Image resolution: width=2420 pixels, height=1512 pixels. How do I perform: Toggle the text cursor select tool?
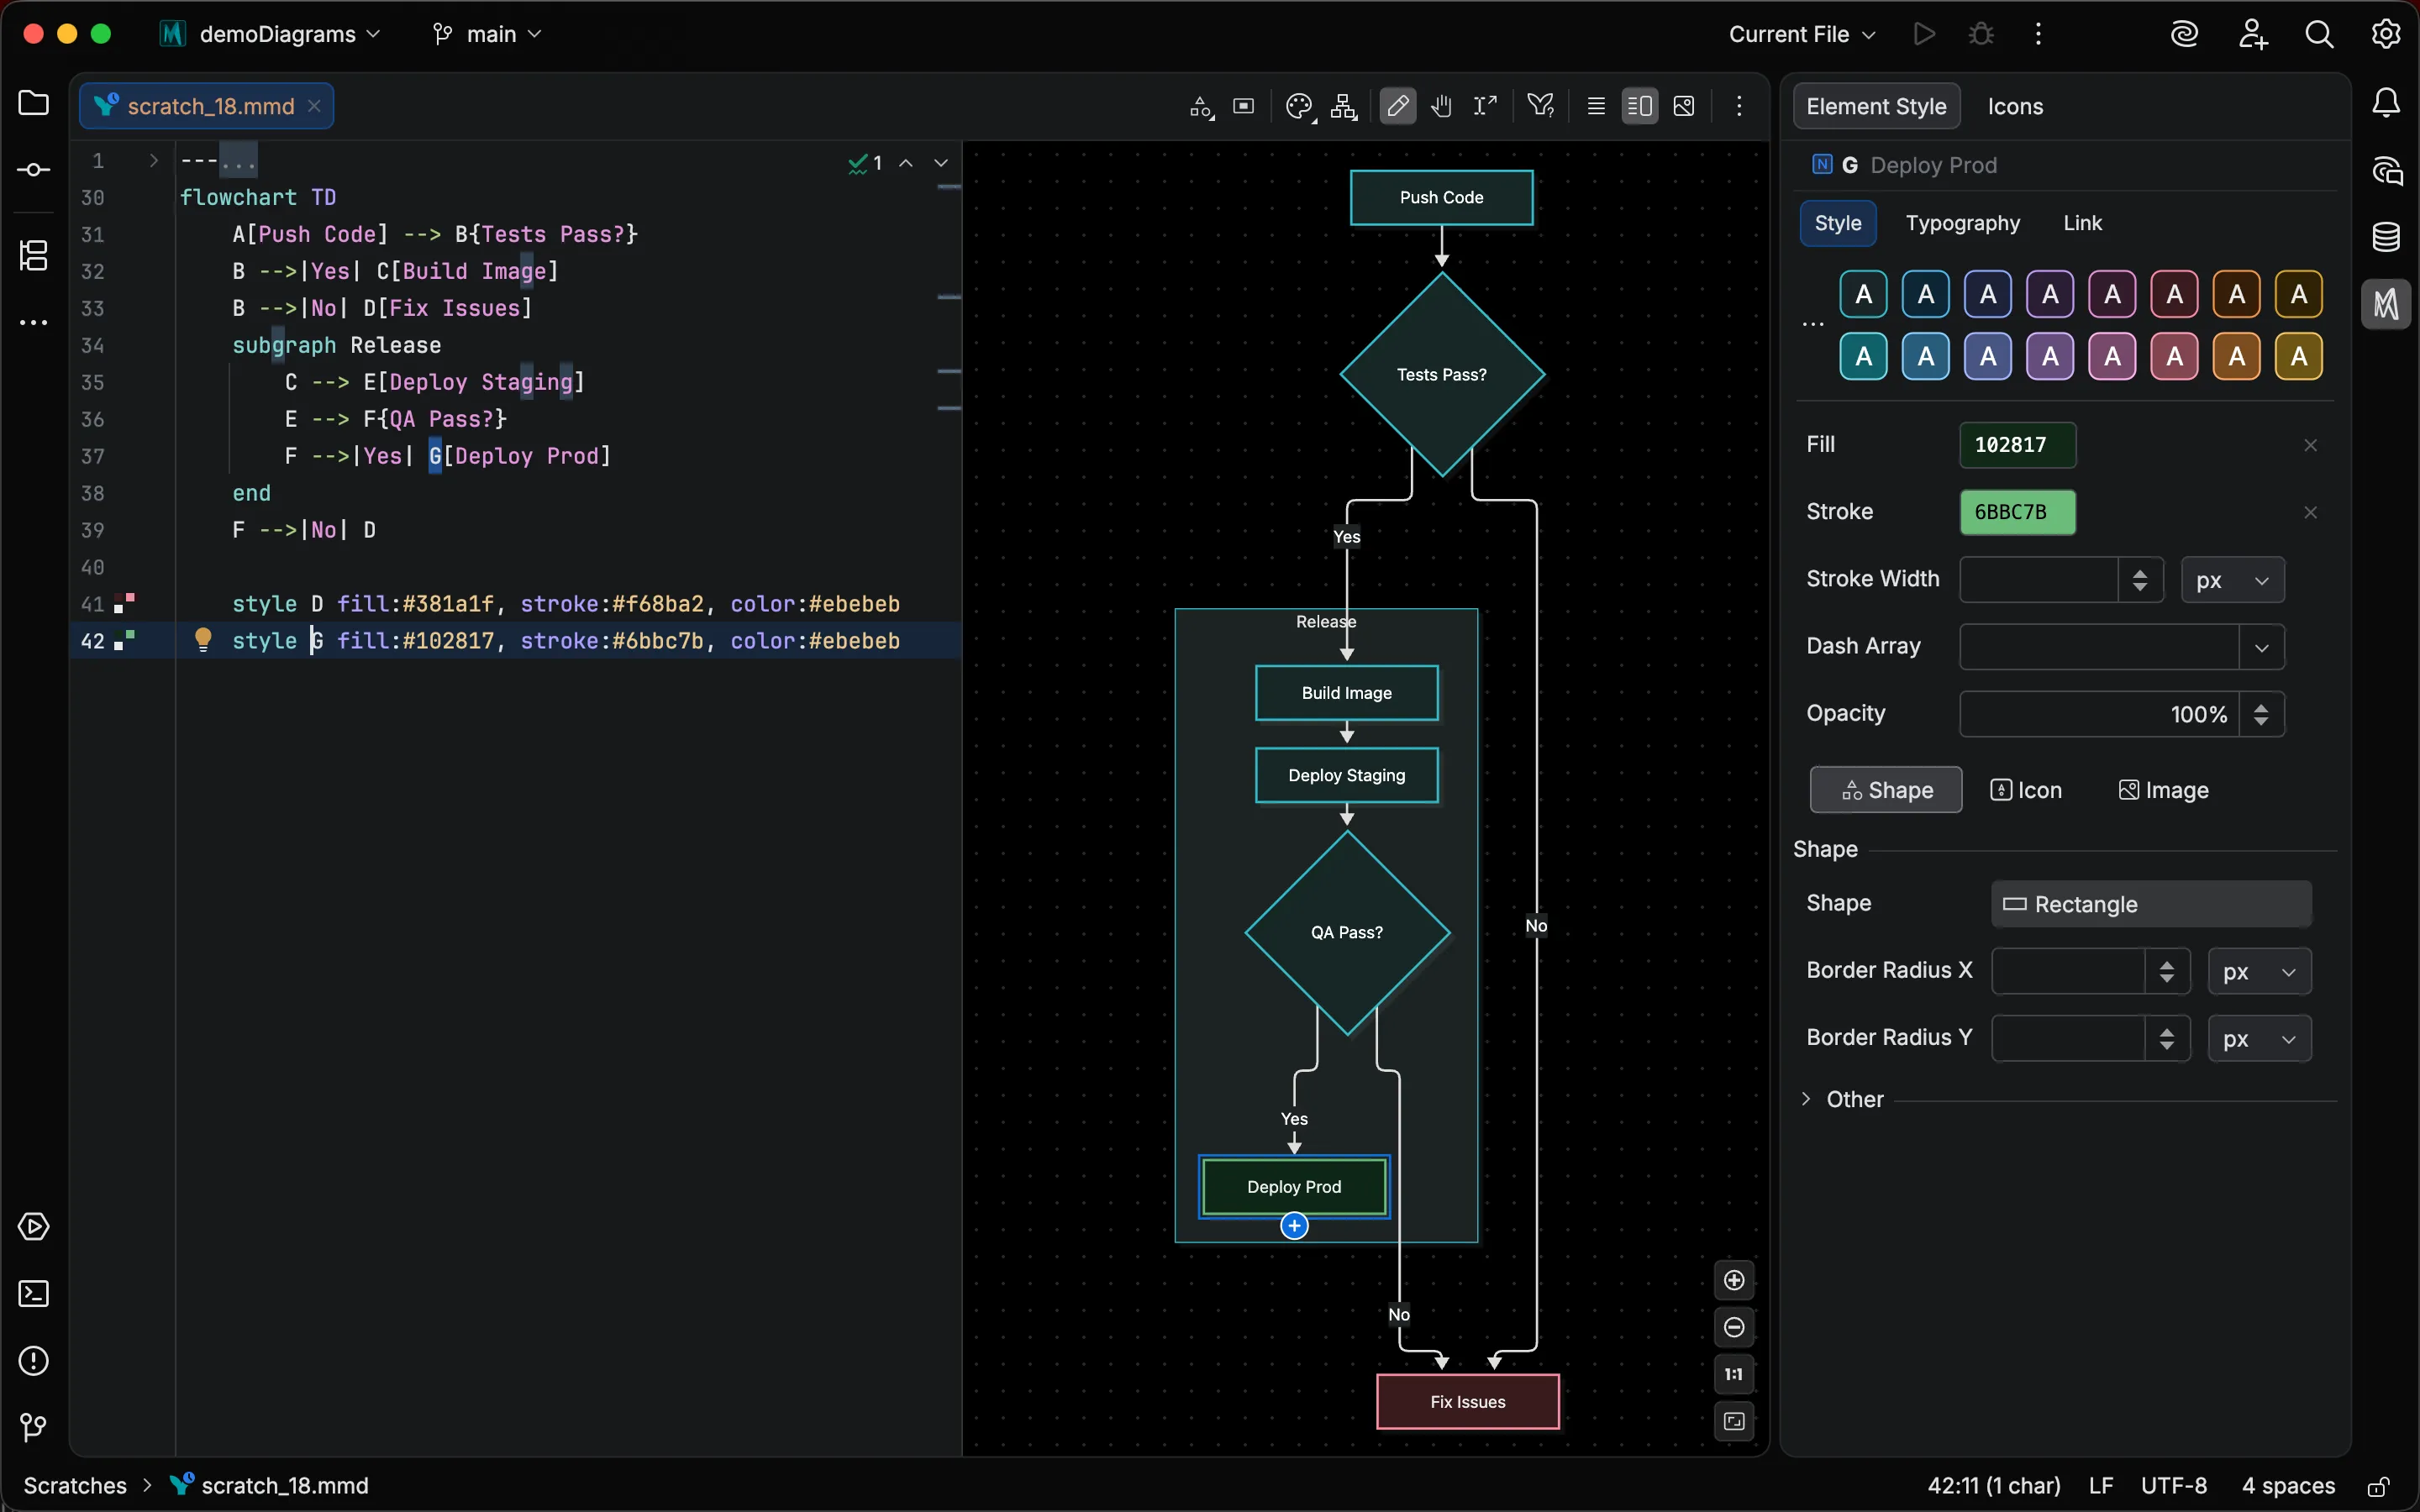[x=1486, y=107]
